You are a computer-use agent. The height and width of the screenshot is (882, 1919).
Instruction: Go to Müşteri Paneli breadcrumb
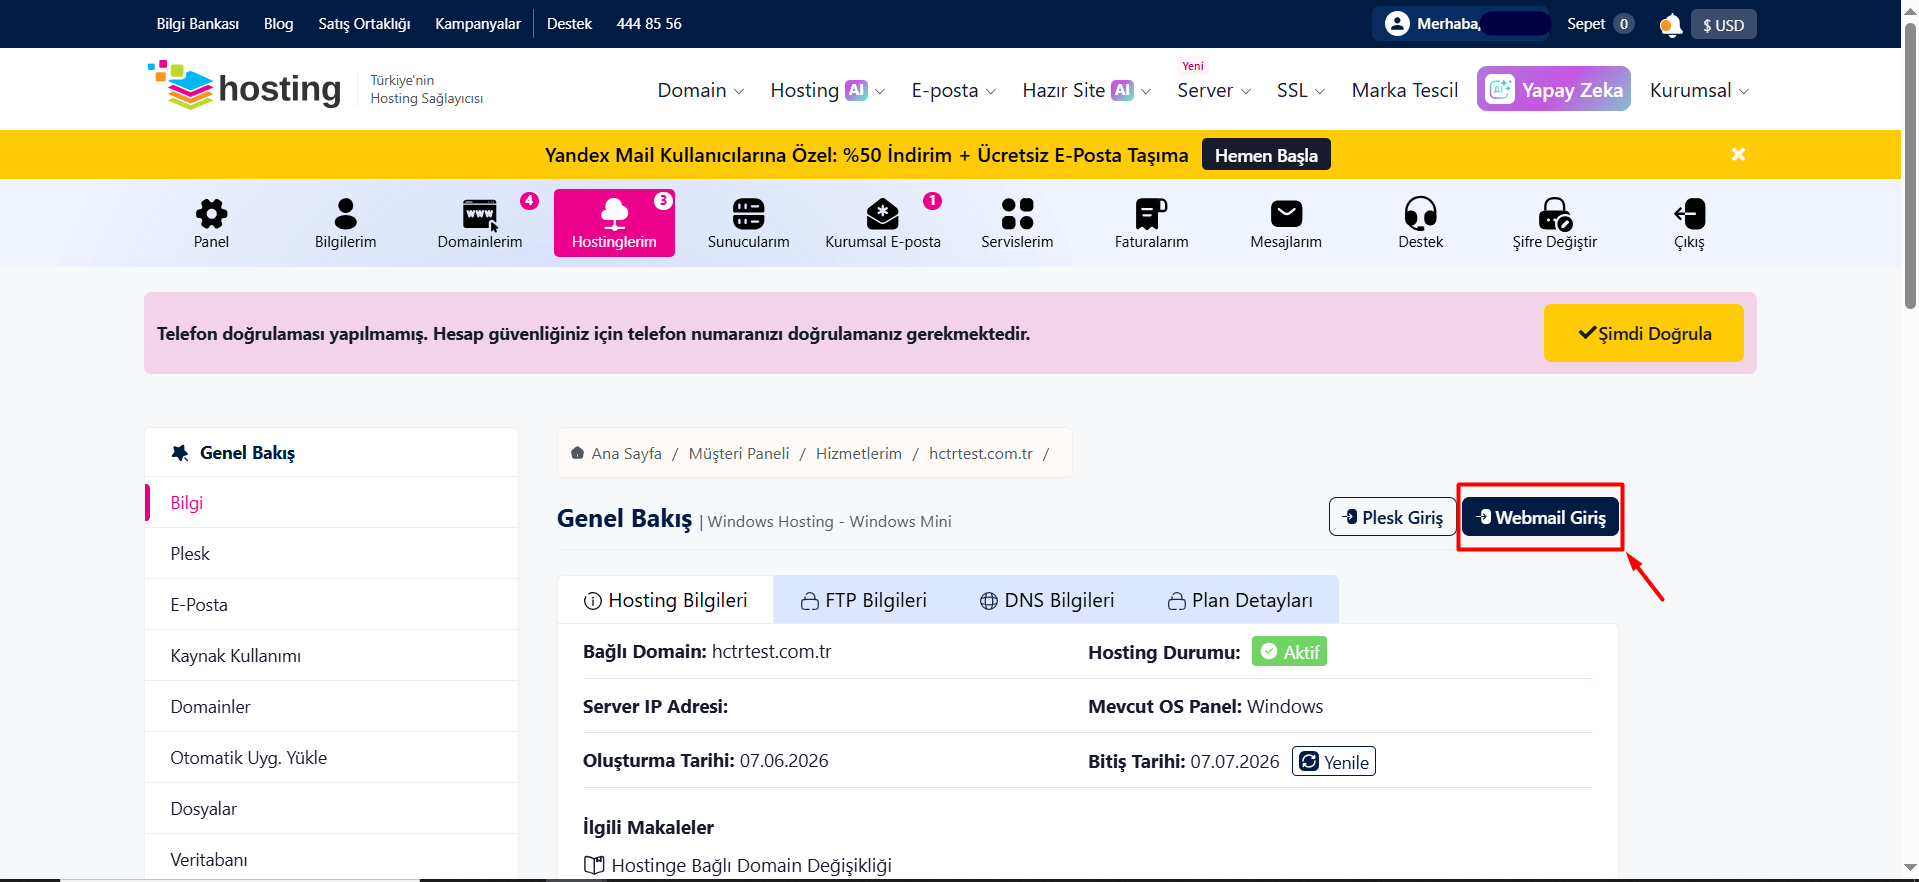coord(739,453)
